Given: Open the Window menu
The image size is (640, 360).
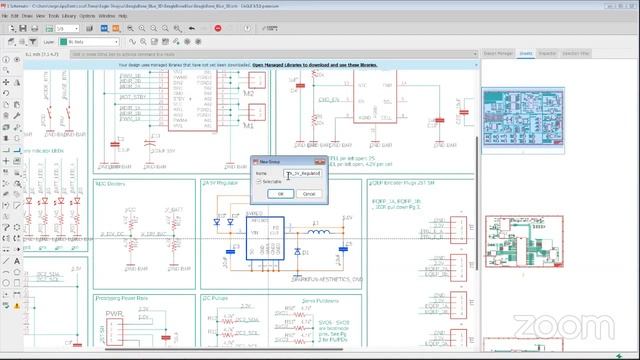Looking at the screenshot, I should click(x=107, y=16).
